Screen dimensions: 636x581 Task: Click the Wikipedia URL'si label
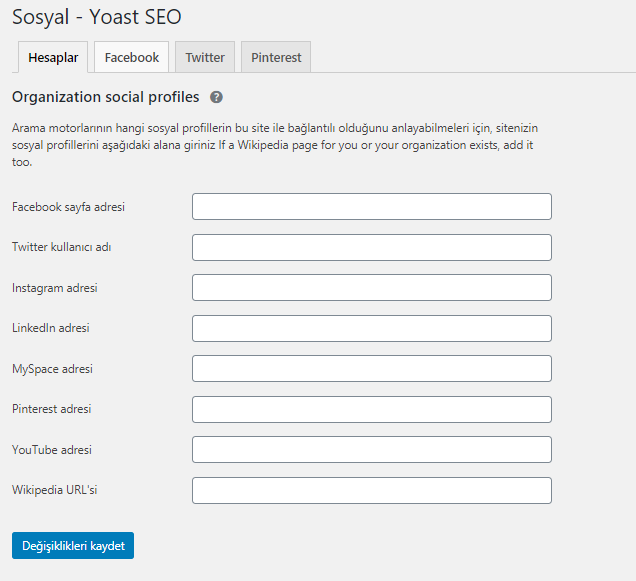pos(55,490)
